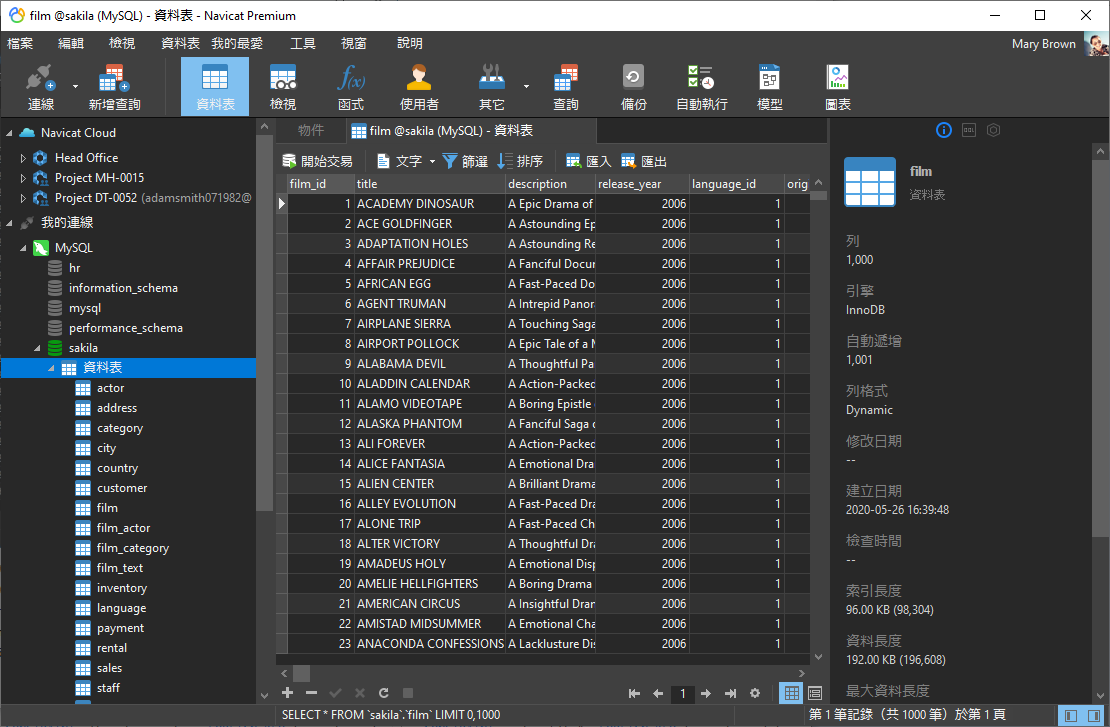Screen dimensions: 1110x727
Task: Open the 函式 (Functions) section
Action: [x=352, y=85]
